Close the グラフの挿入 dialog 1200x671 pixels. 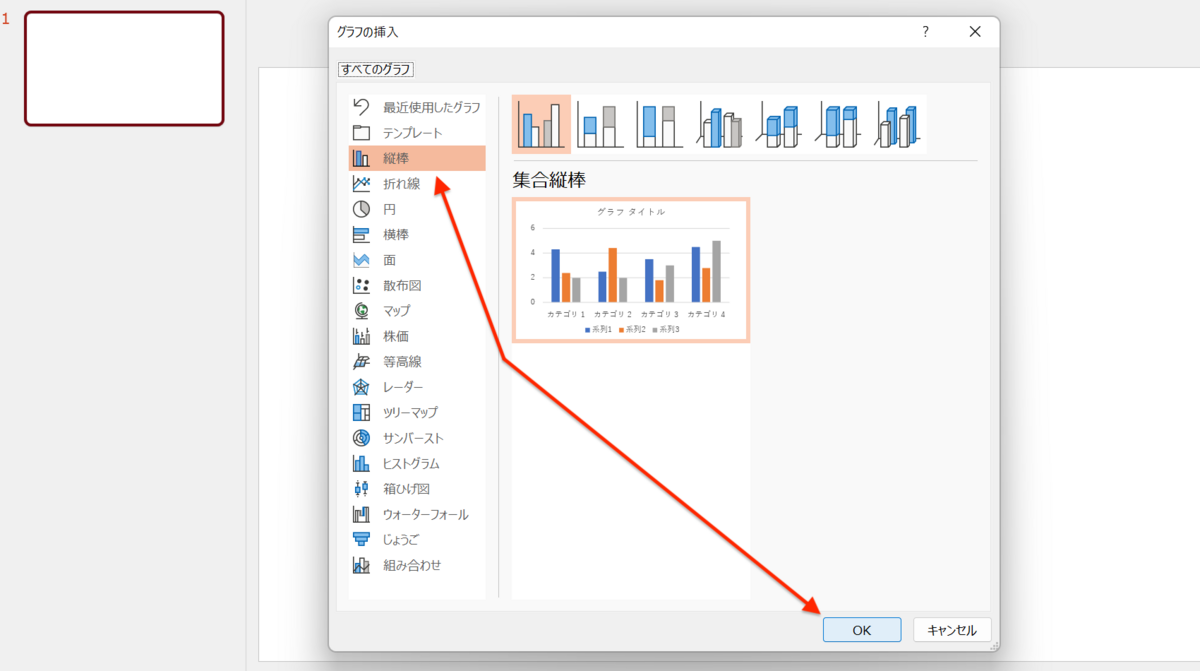coord(975,32)
